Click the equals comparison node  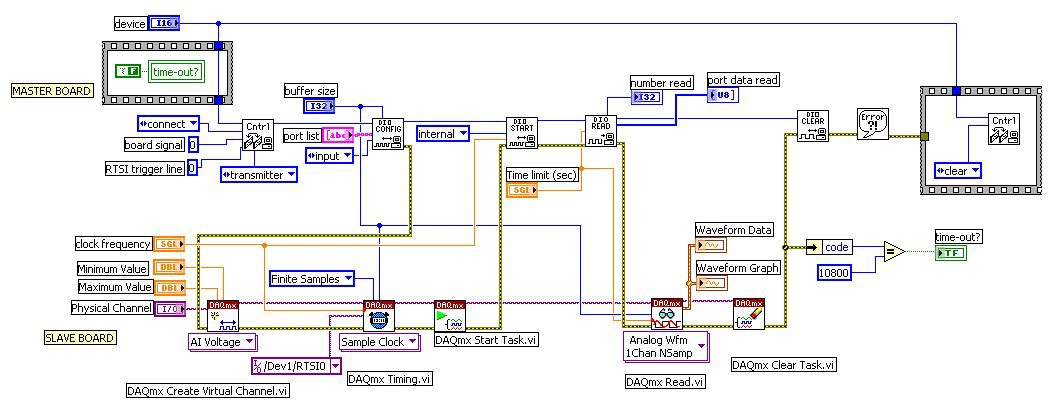[x=893, y=253]
